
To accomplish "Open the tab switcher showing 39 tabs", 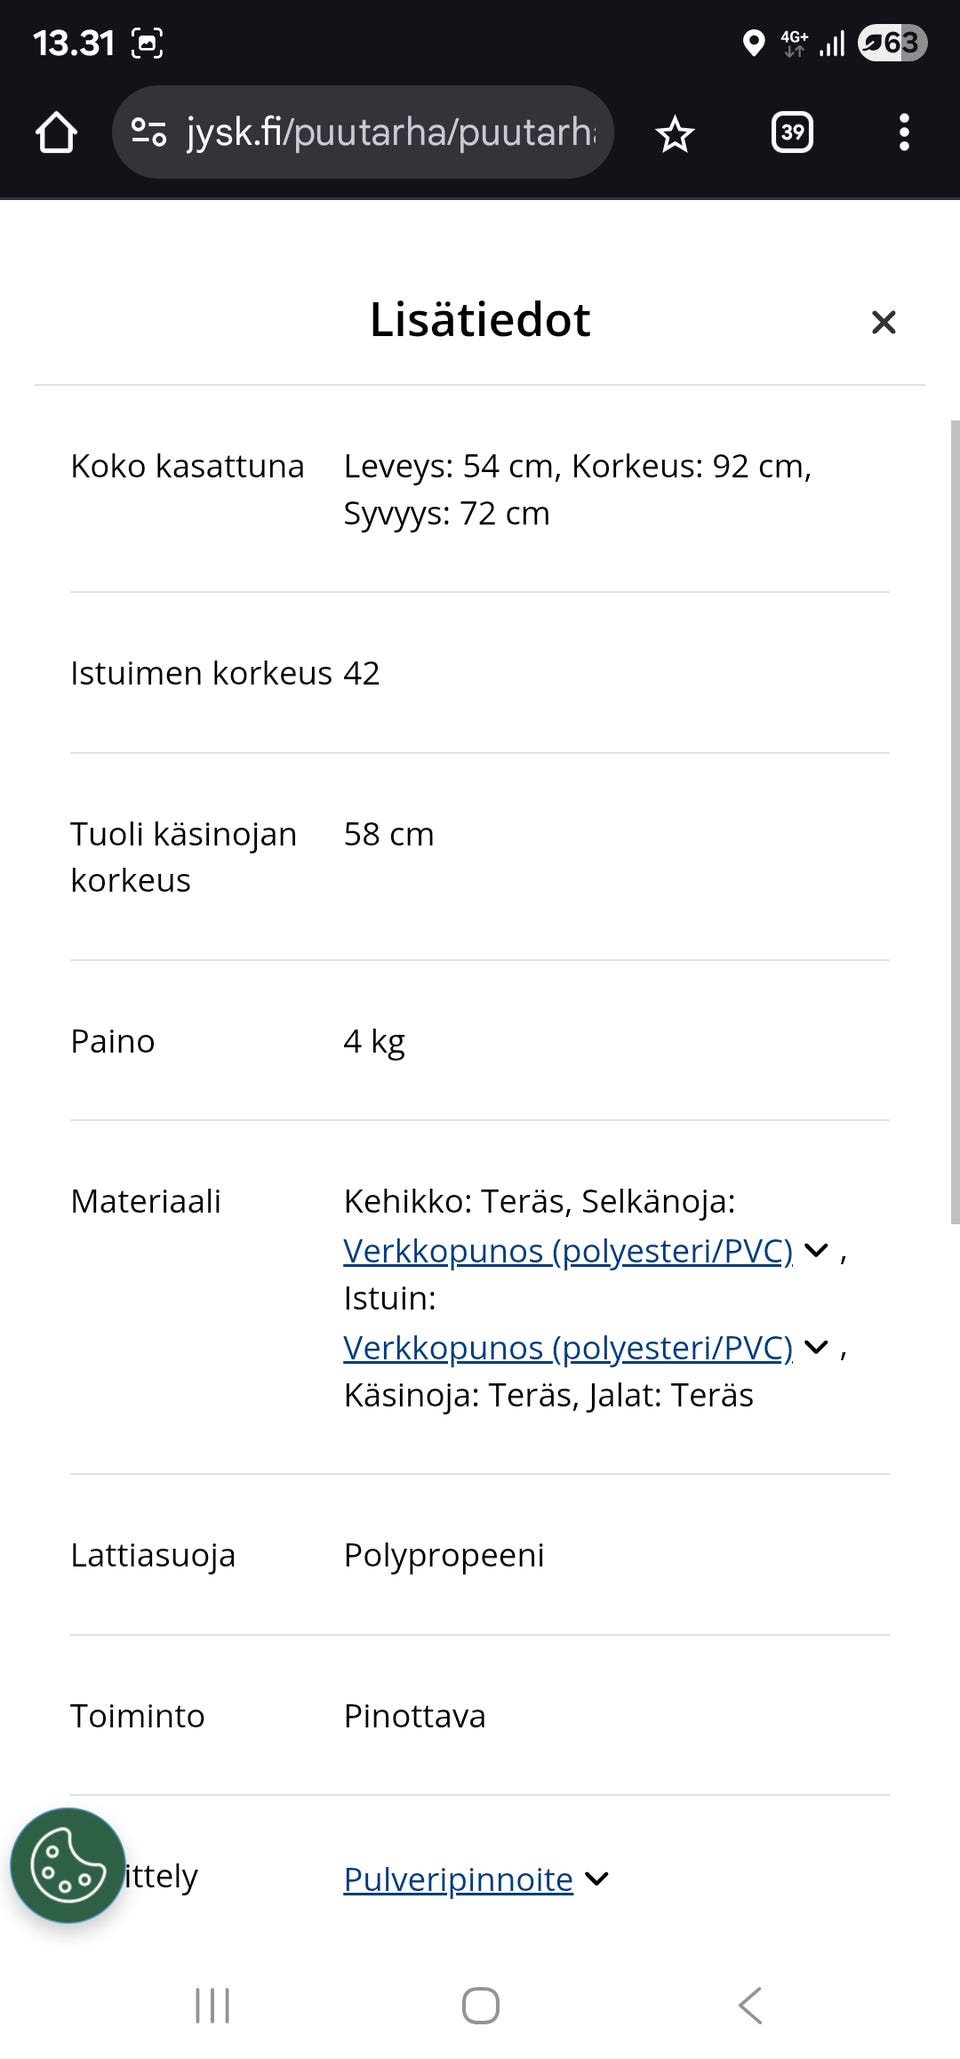I will tap(792, 131).
